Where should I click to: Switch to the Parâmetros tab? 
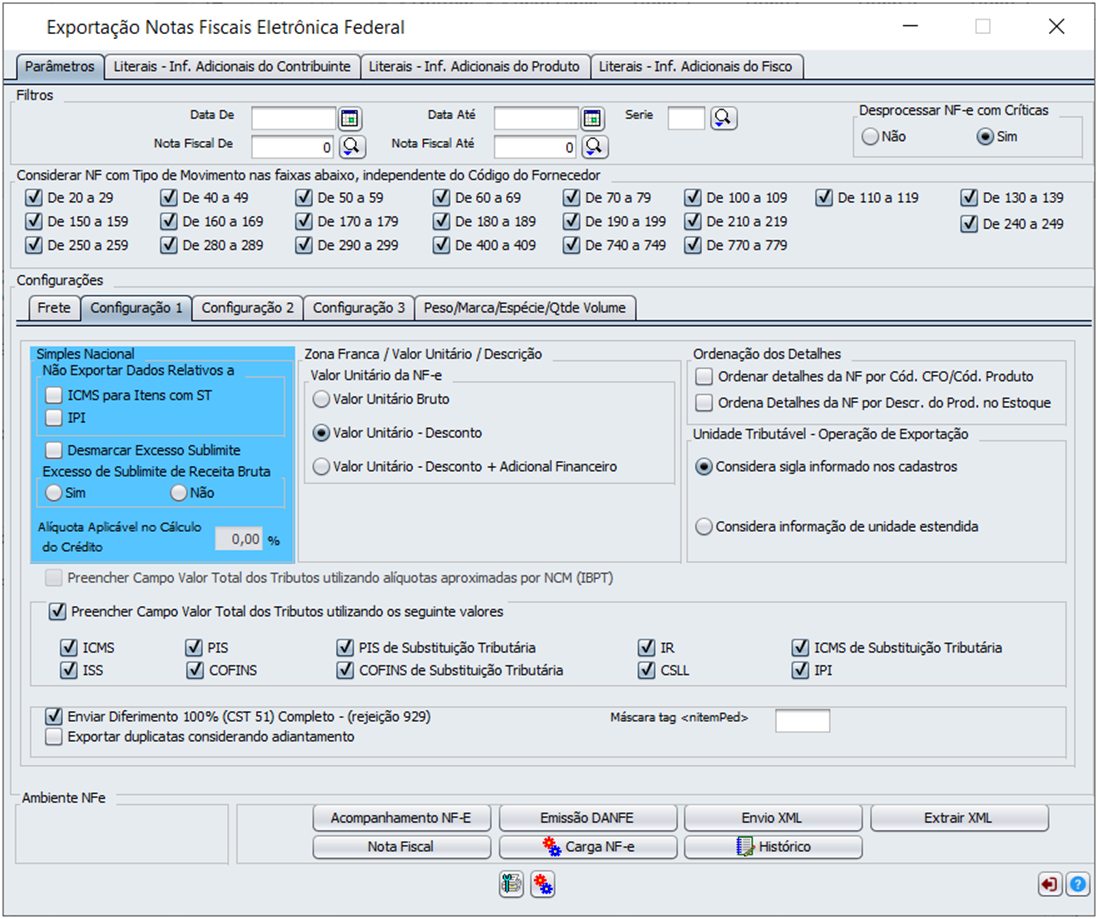60,67
